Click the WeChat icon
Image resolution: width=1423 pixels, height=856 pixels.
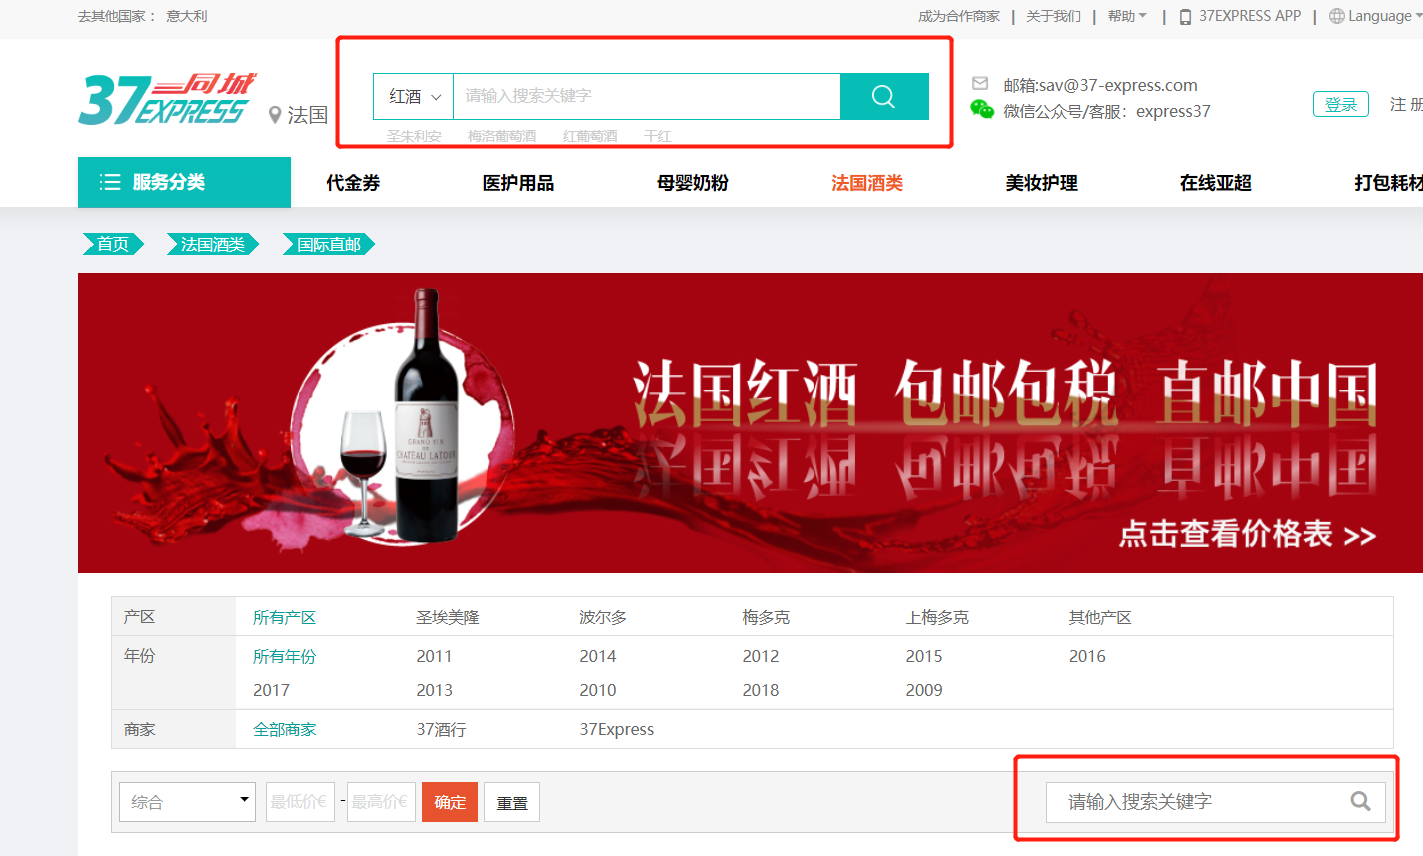982,110
